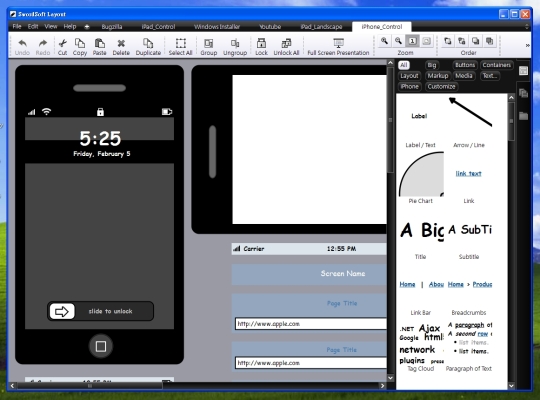This screenshot has height=400, width=540.
Task: Filter the library by Buttons
Action: [x=465, y=65]
